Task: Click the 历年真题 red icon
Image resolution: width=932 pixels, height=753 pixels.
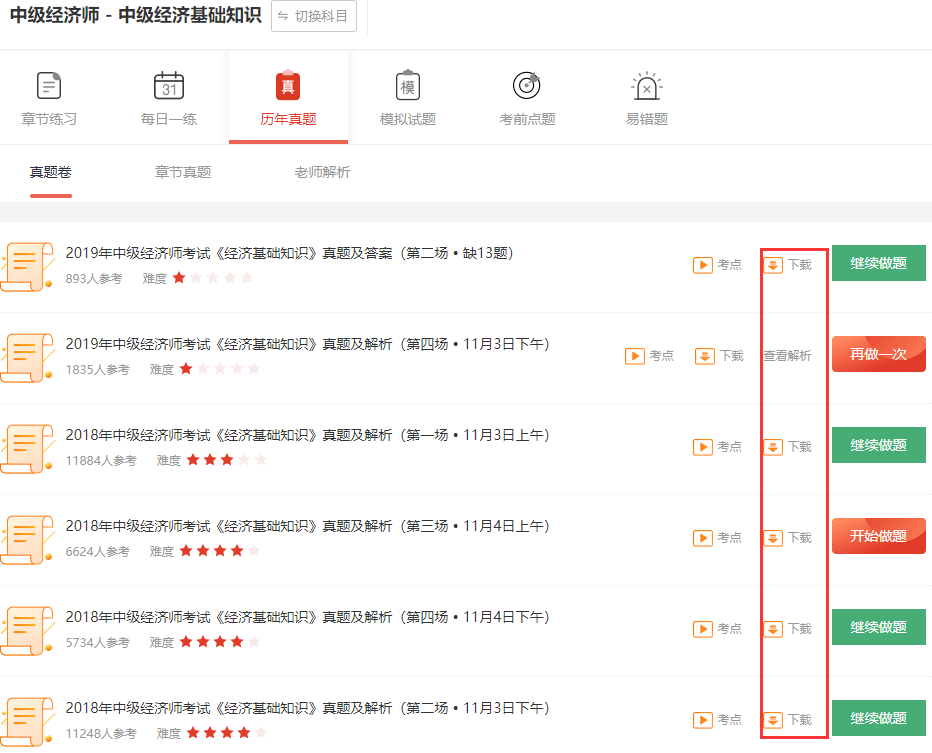Action: click(288, 86)
